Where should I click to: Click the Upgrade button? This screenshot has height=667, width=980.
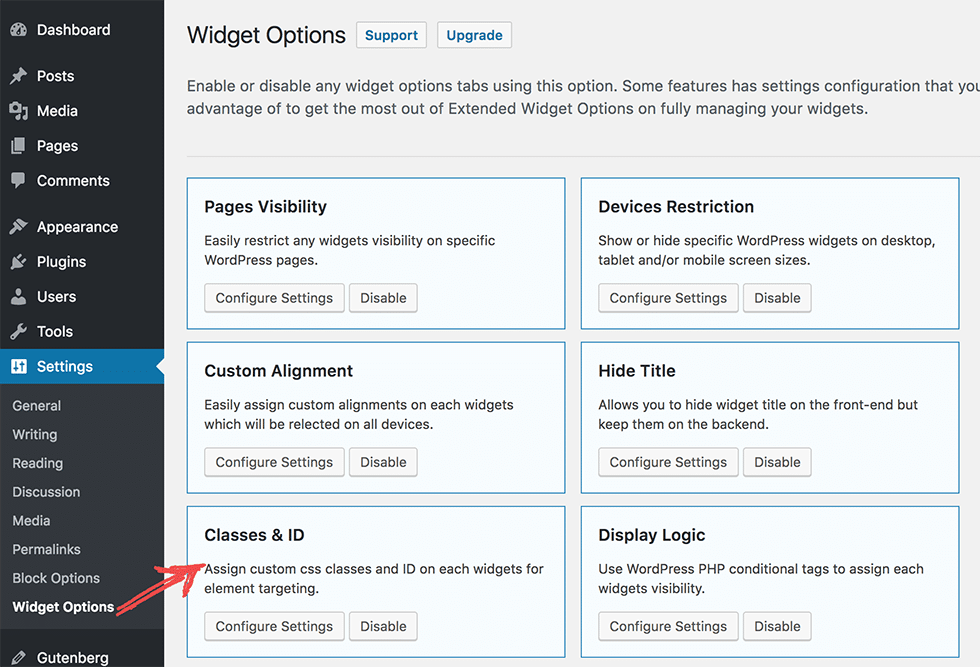tap(474, 34)
